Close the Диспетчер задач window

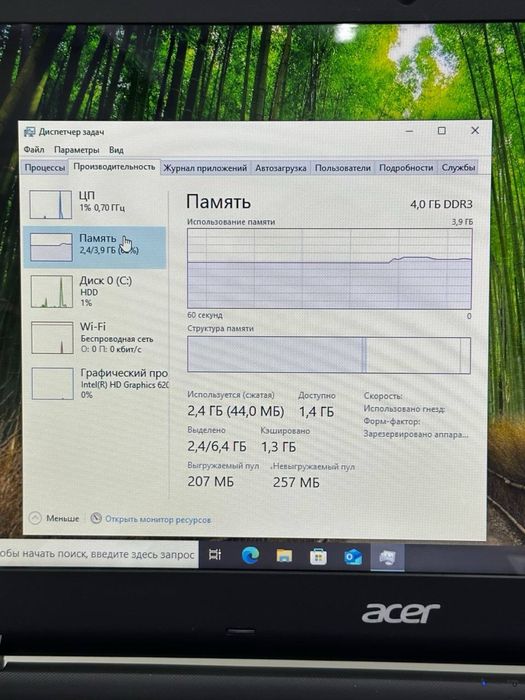[475, 130]
